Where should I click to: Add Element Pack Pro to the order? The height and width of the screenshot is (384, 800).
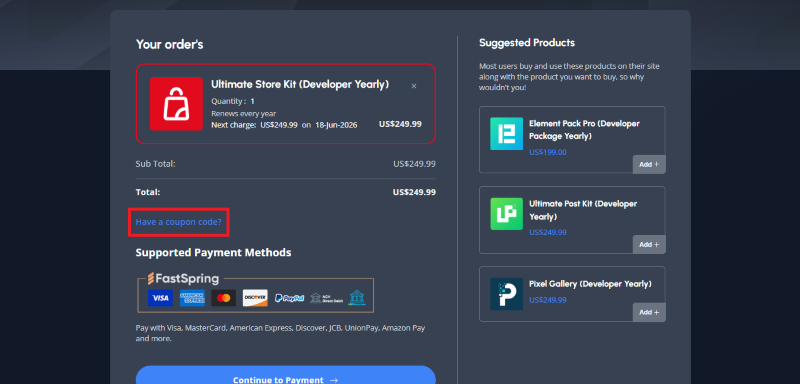pyautogui.click(x=649, y=164)
